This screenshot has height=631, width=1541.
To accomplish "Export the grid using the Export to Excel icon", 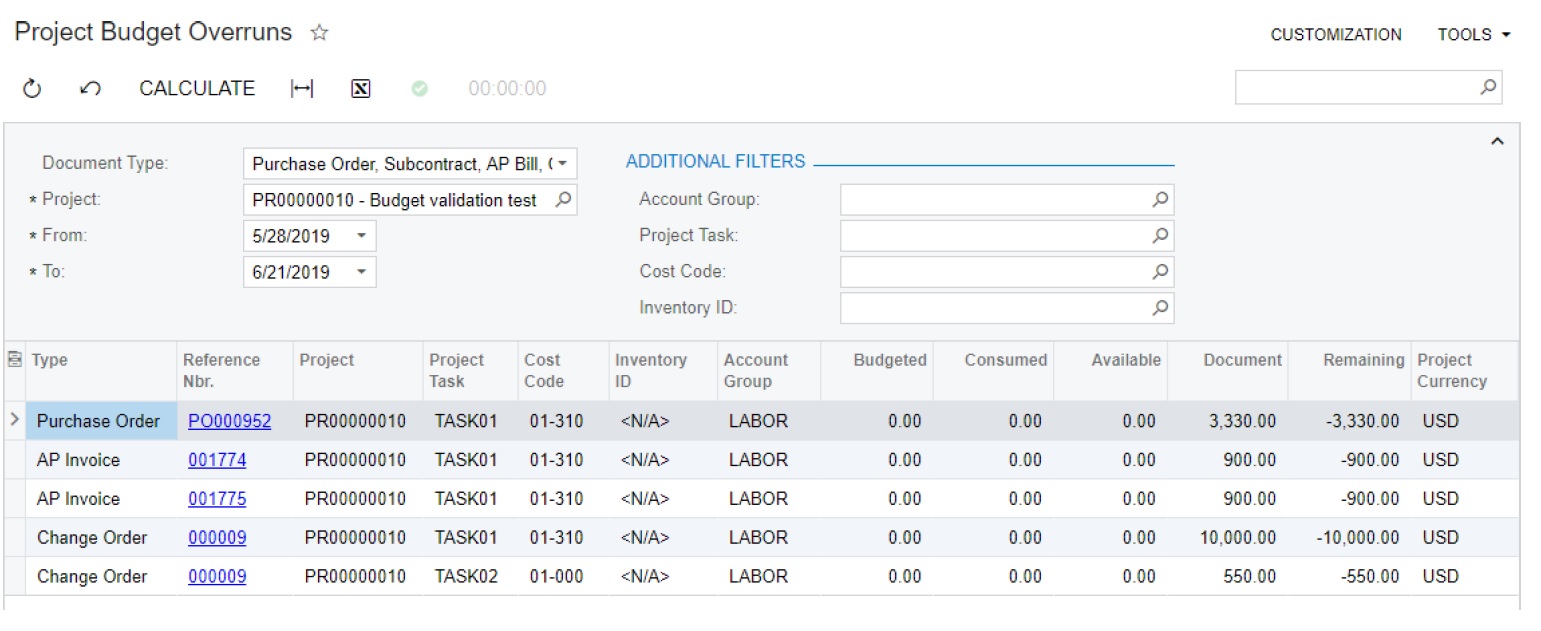I will pos(359,88).
